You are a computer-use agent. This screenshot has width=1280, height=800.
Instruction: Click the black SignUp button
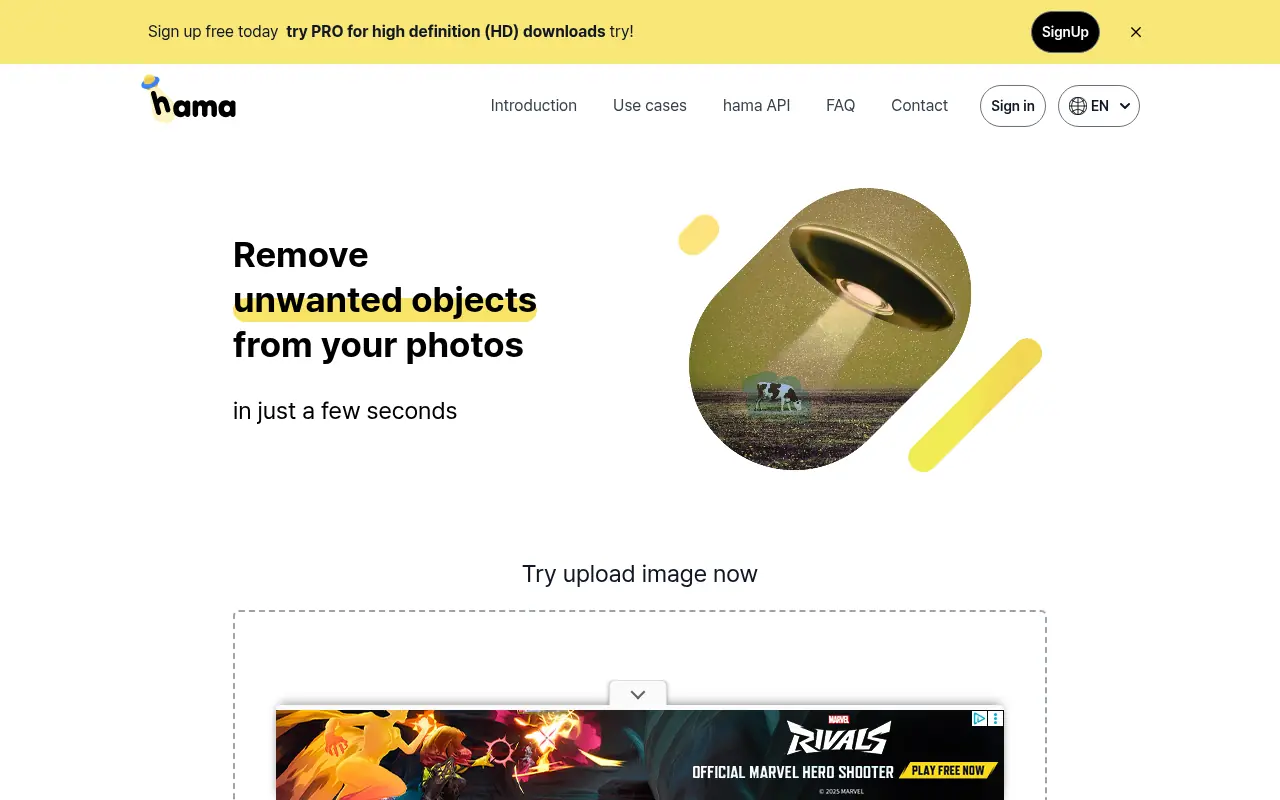(x=1065, y=32)
